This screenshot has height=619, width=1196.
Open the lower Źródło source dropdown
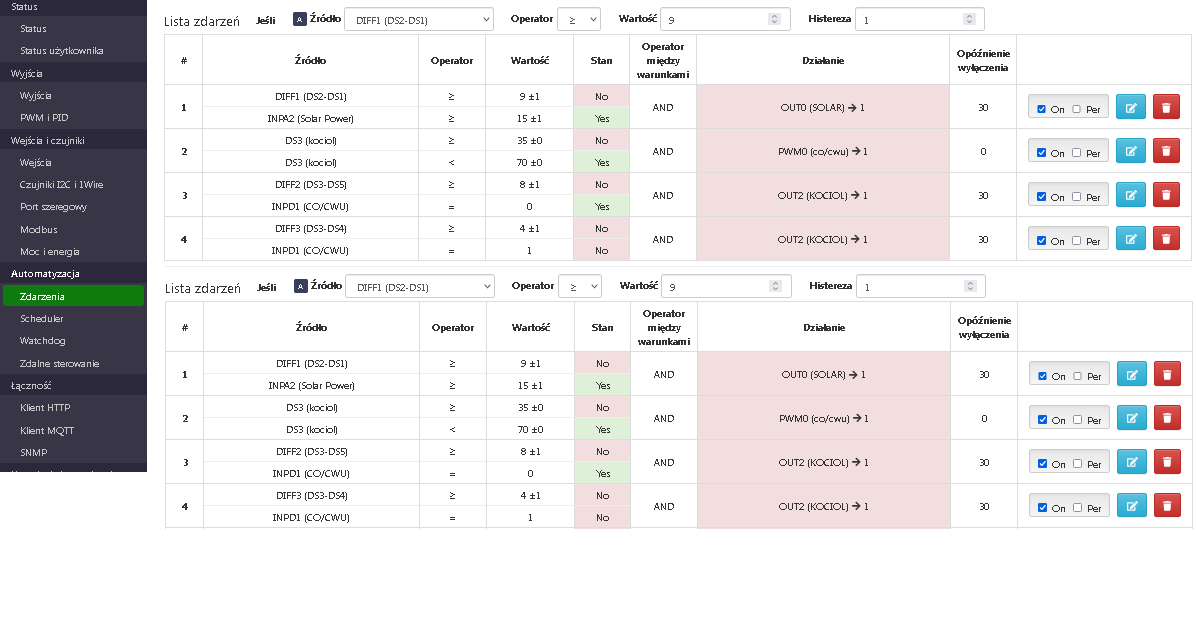419,287
